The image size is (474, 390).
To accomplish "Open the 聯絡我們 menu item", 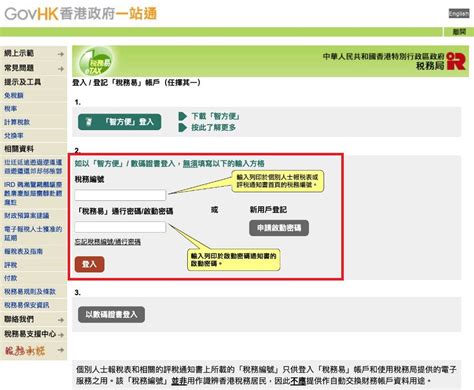I will (19, 319).
